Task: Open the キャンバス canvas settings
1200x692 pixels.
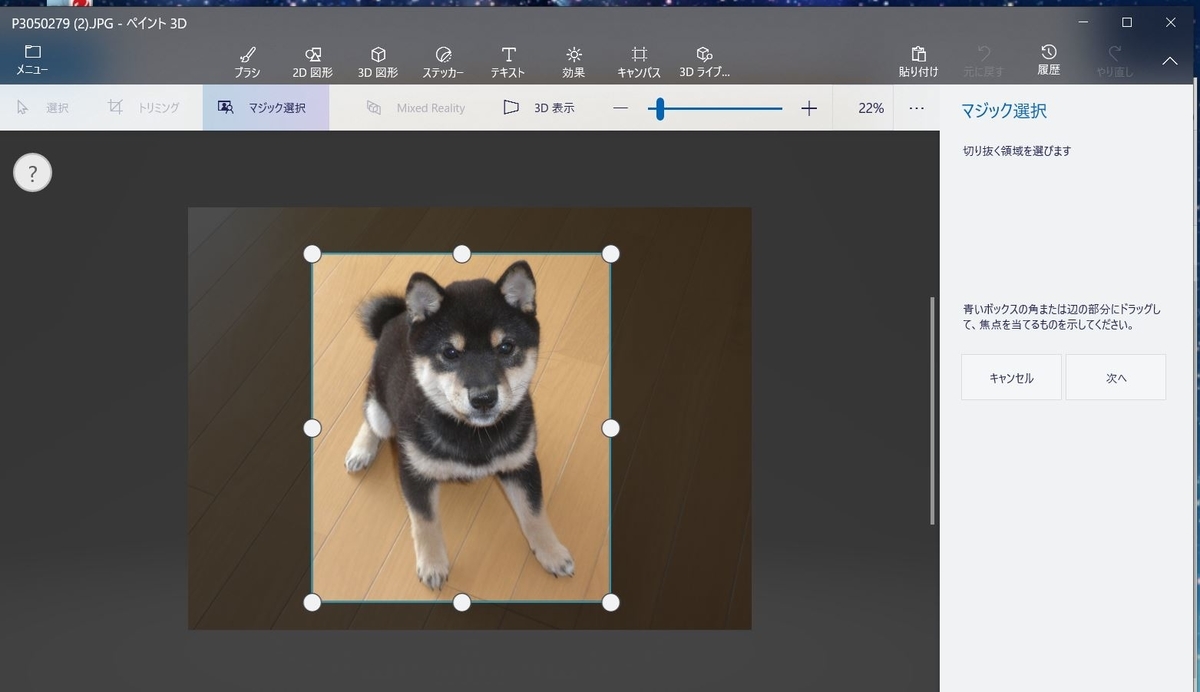Action: coord(639,61)
